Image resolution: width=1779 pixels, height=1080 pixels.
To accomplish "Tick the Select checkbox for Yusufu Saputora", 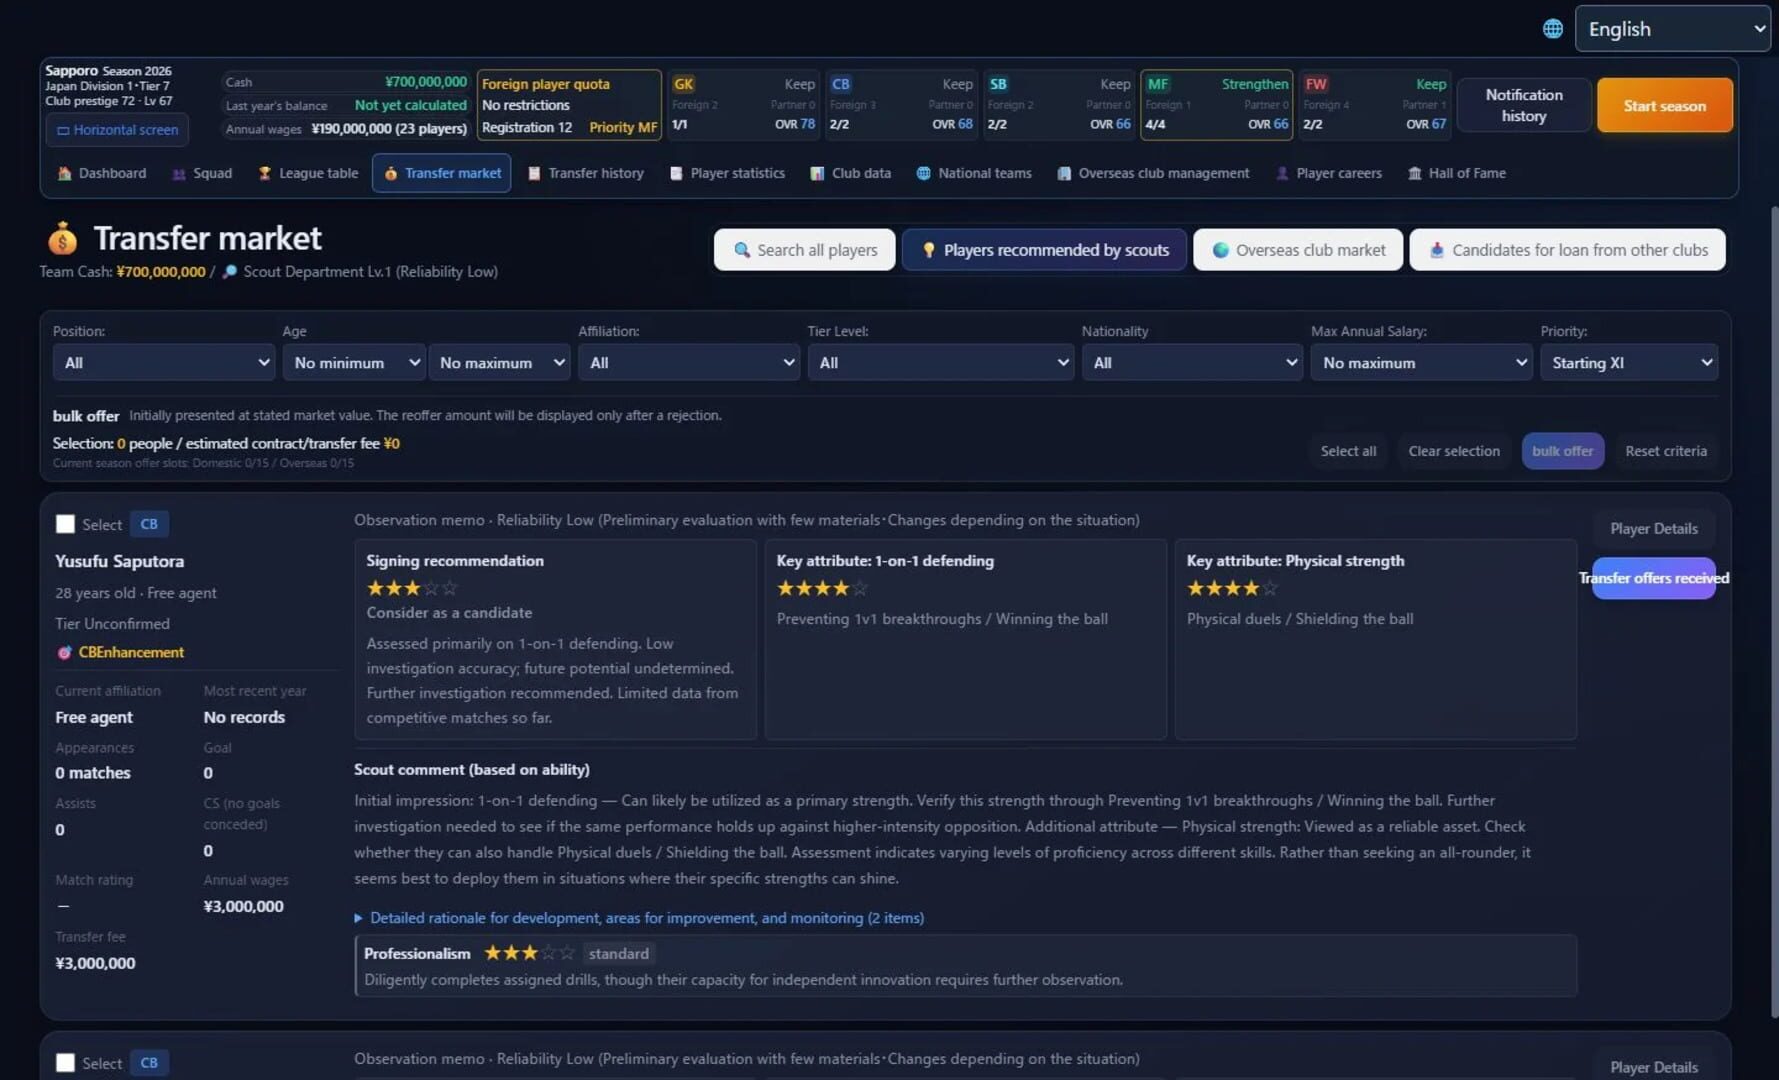I will coord(65,524).
